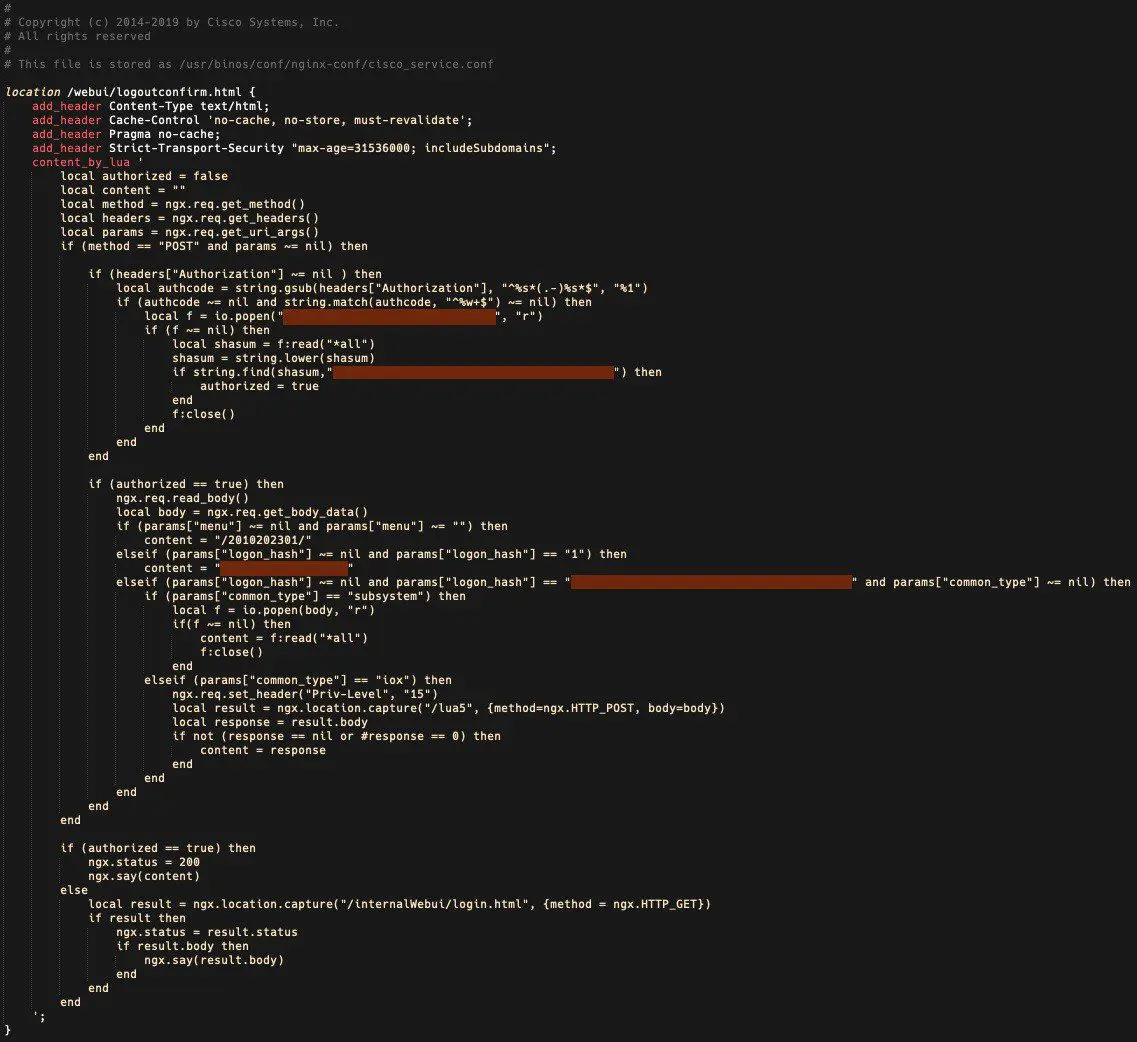Click the Strict-Transport-Security header name

(x=197, y=148)
